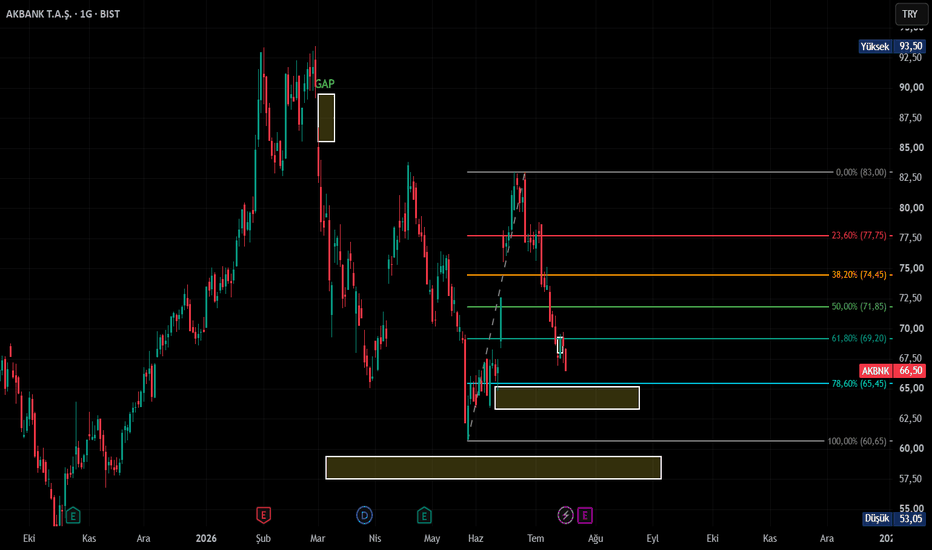This screenshot has height=550, width=932.
Task: Click the 80,00 price axis label
Action: pos(911,208)
